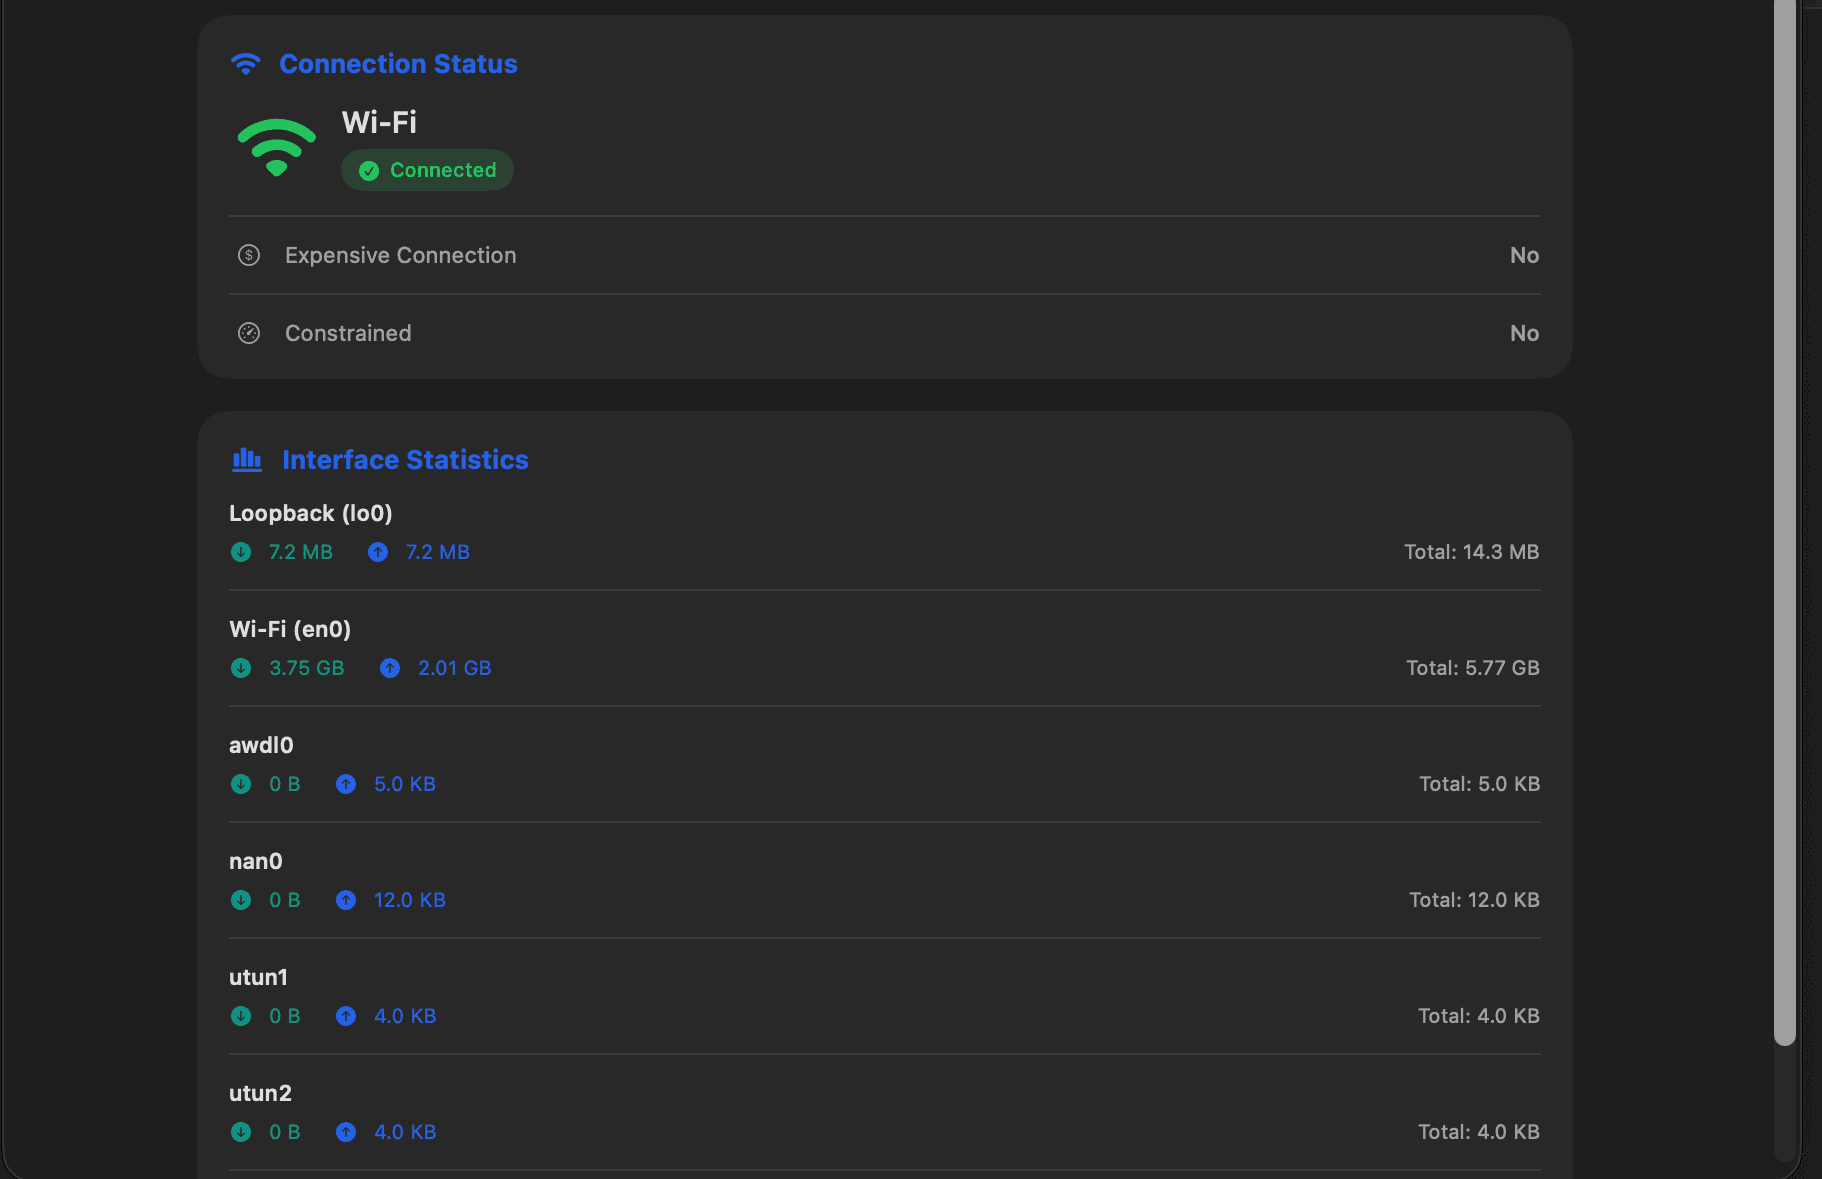The image size is (1822, 1179).
Task: Click the utun1 interface name
Action: tap(258, 977)
